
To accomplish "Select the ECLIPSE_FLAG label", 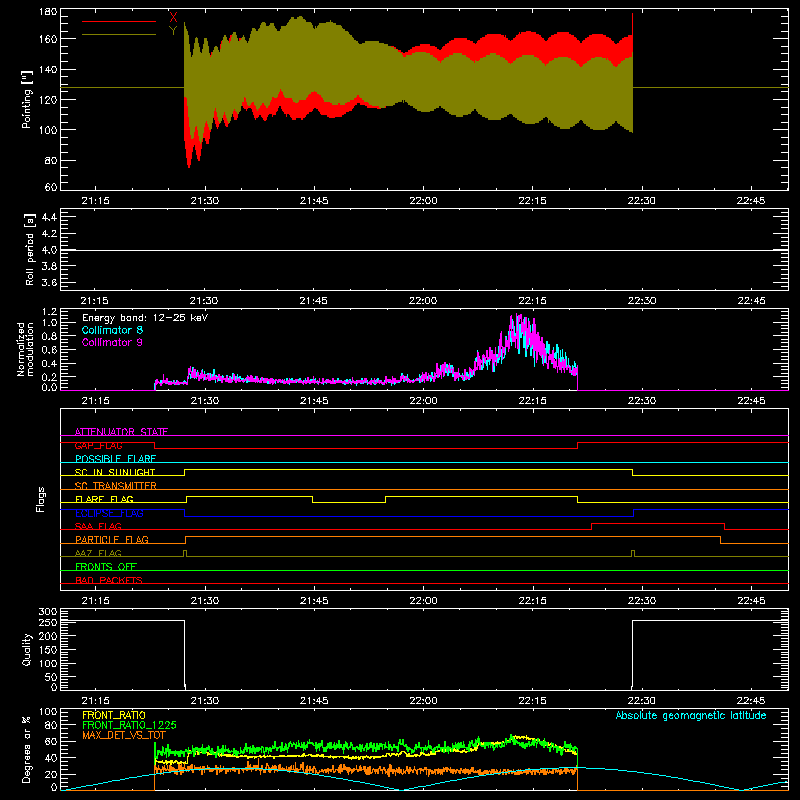I will point(109,513).
